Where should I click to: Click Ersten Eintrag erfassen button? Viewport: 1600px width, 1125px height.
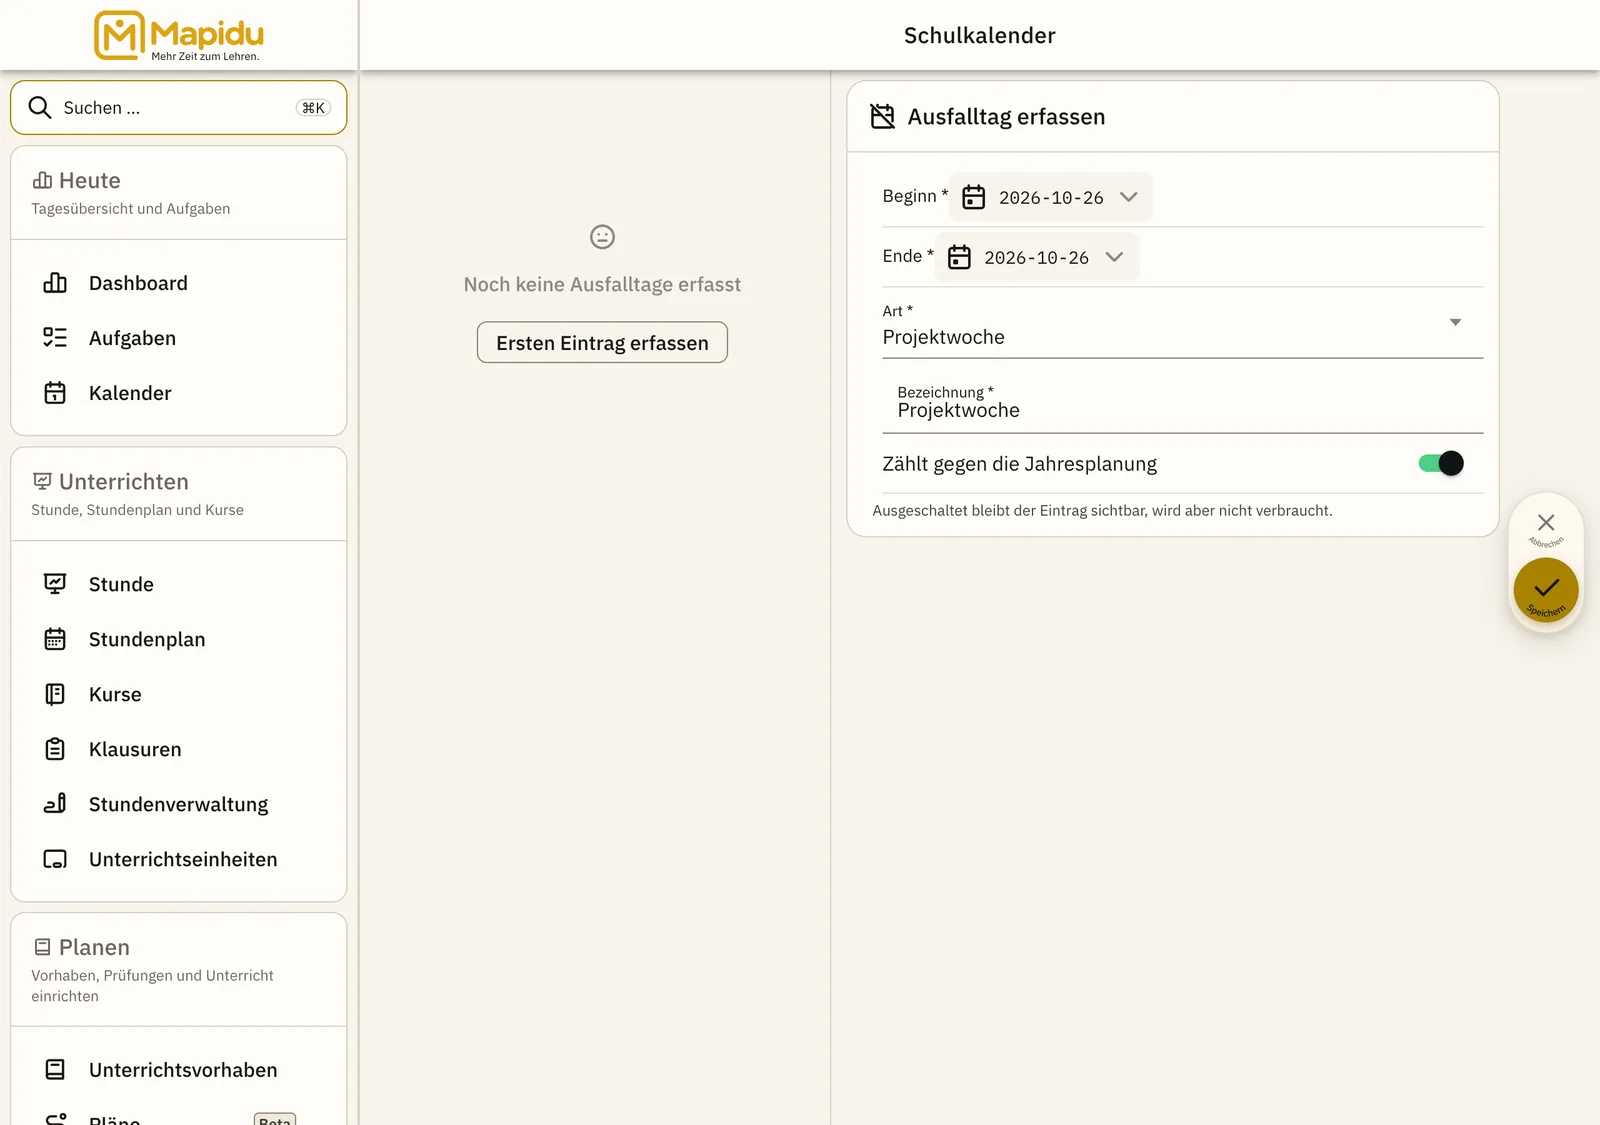602,343
